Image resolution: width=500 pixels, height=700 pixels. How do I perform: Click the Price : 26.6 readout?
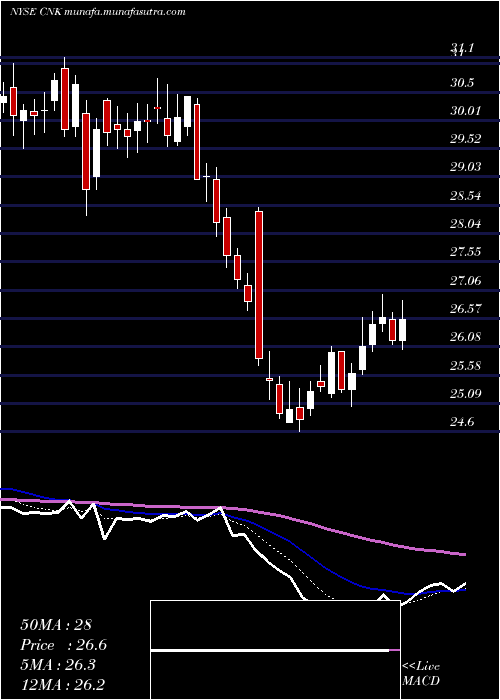tap(63, 645)
